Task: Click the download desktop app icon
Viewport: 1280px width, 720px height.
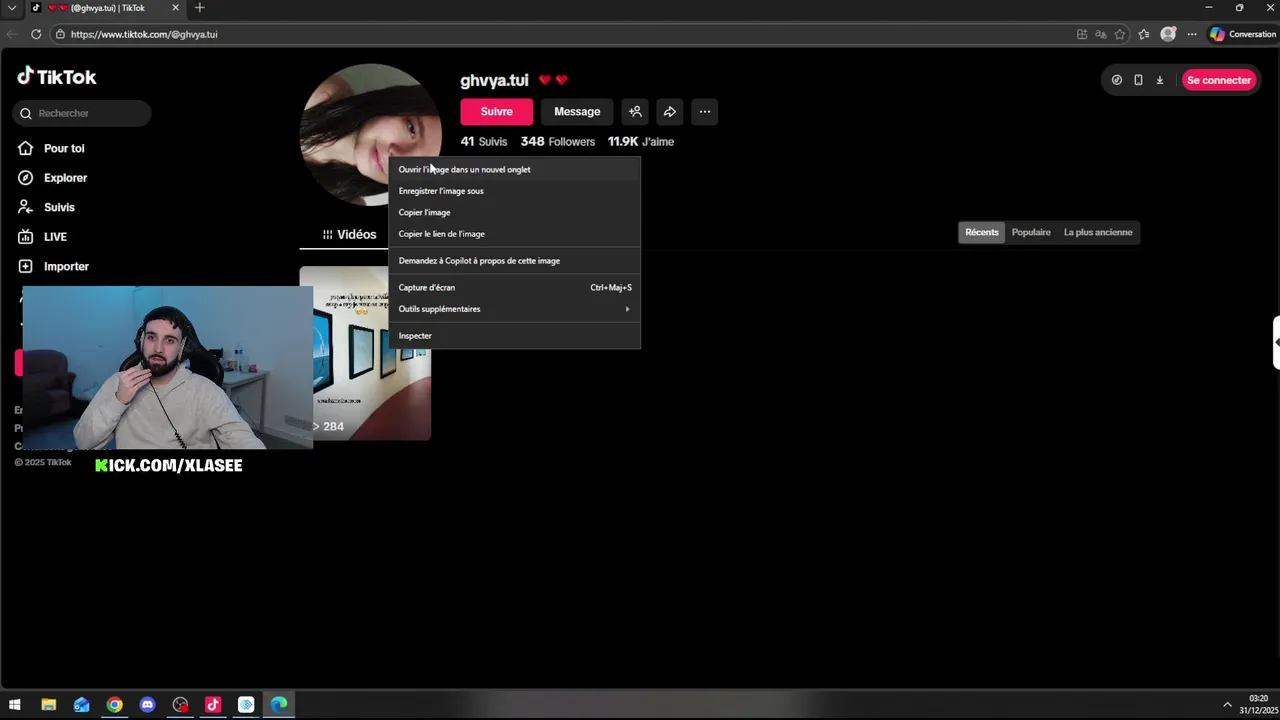Action: 1160,80
